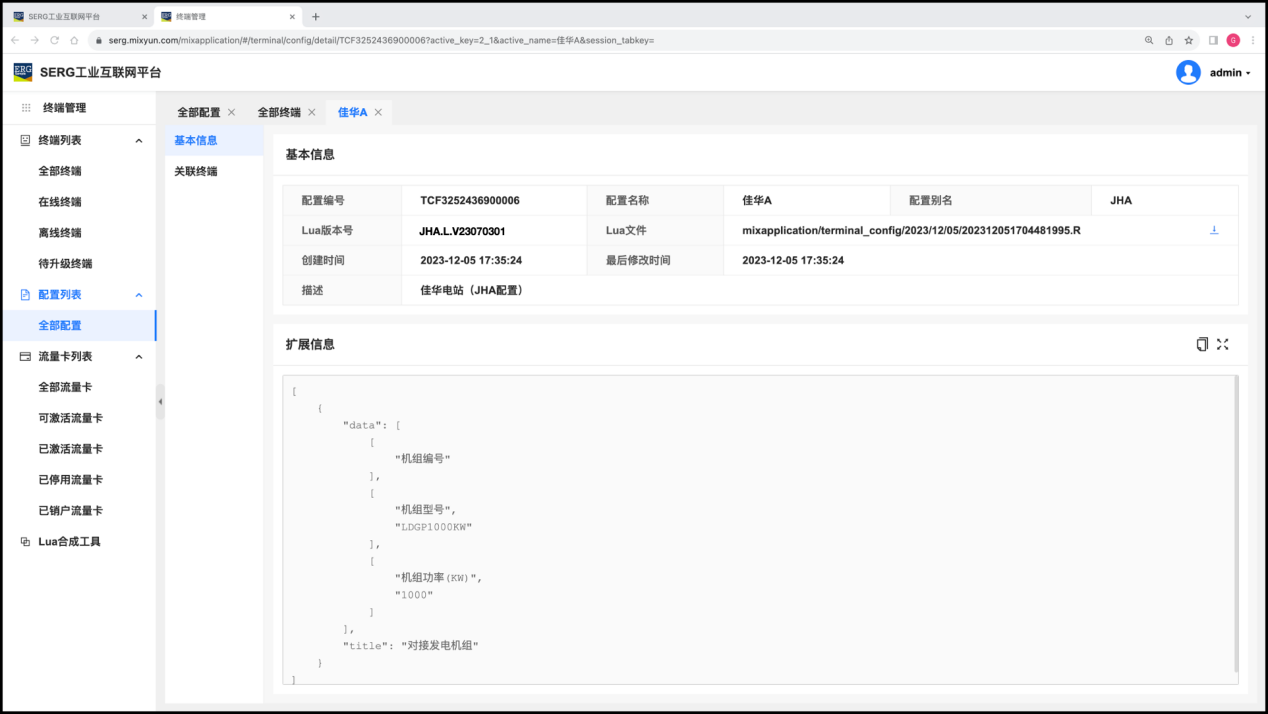This screenshot has height=714, width=1268.
Task: Close the 佳华A tab
Action: (x=378, y=112)
